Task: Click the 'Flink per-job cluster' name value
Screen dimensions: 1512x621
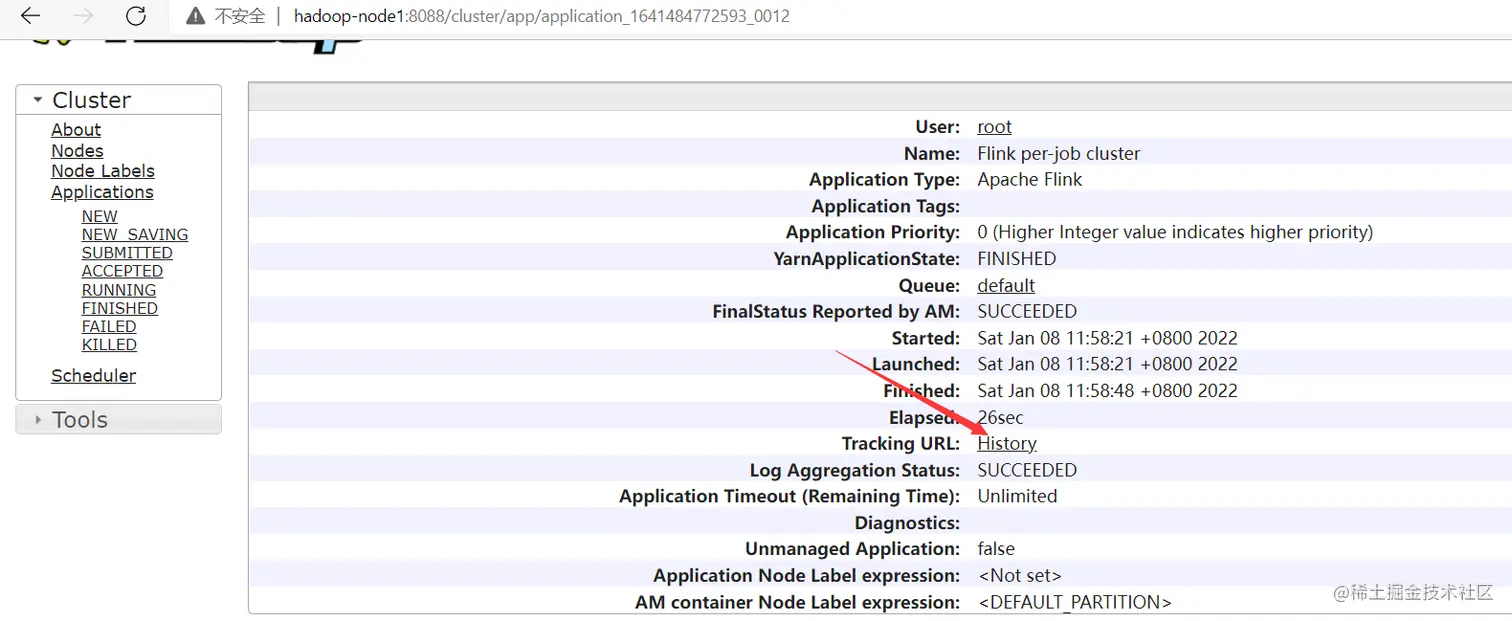Action: point(1059,153)
